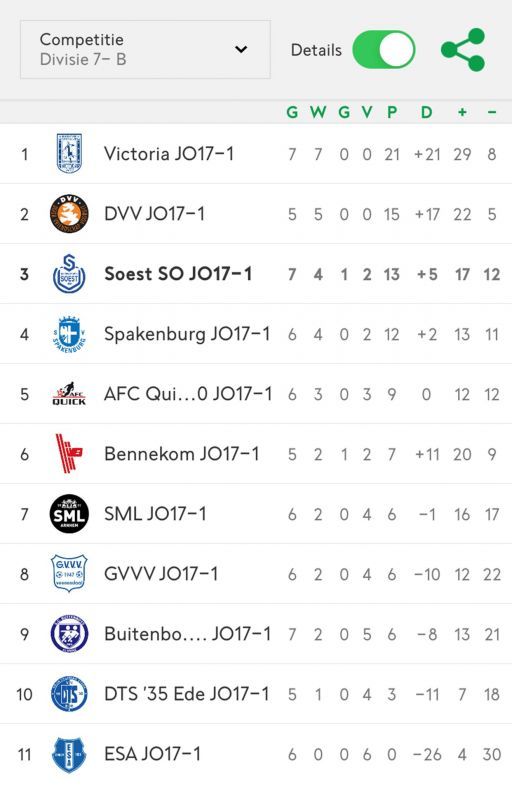Expand the Divisie 7-B chevron arrow
This screenshot has width=512, height=800.
click(x=241, y=49)
